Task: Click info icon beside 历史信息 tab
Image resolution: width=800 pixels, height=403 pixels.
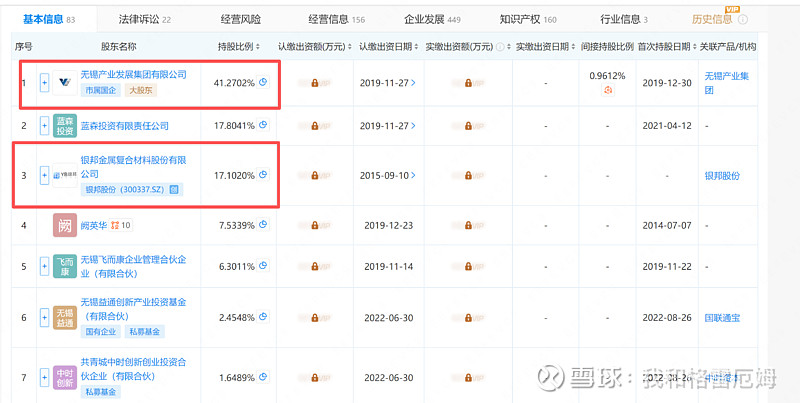Action: pos(743,20)
